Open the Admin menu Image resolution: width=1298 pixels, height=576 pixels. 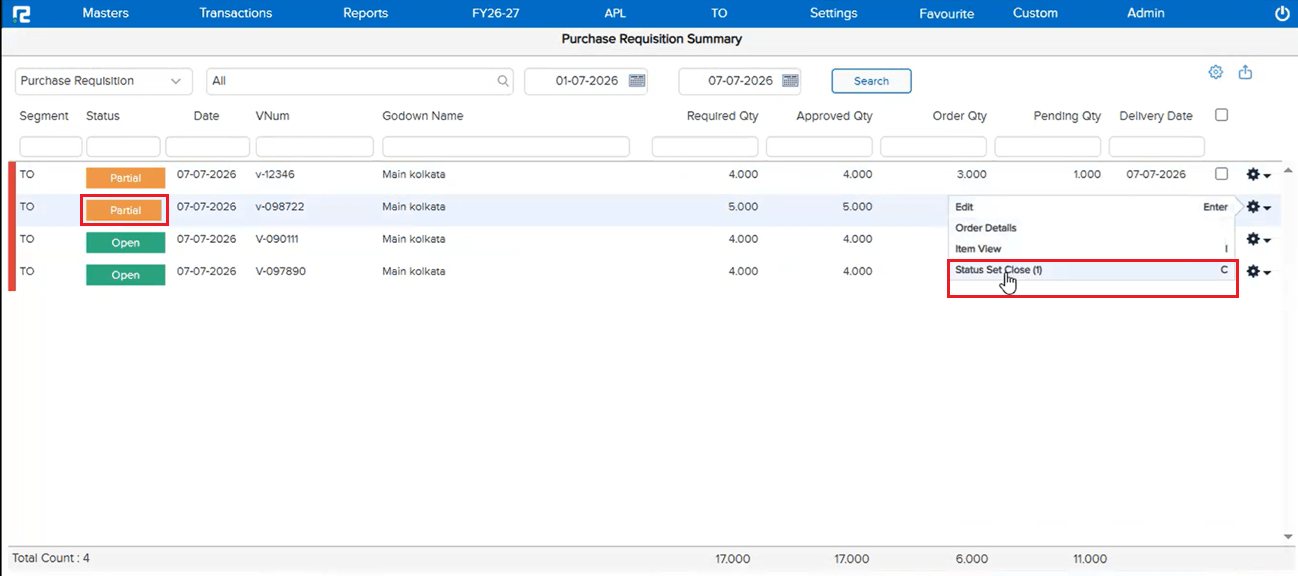[x=1146, y=13]
